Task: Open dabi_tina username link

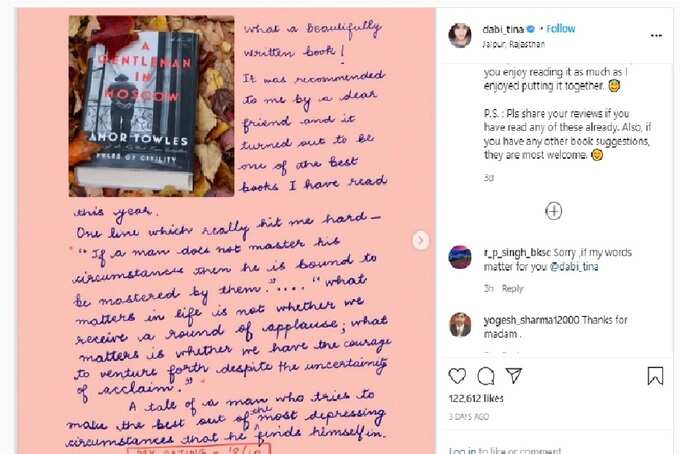Action: [x=503, y=29]
